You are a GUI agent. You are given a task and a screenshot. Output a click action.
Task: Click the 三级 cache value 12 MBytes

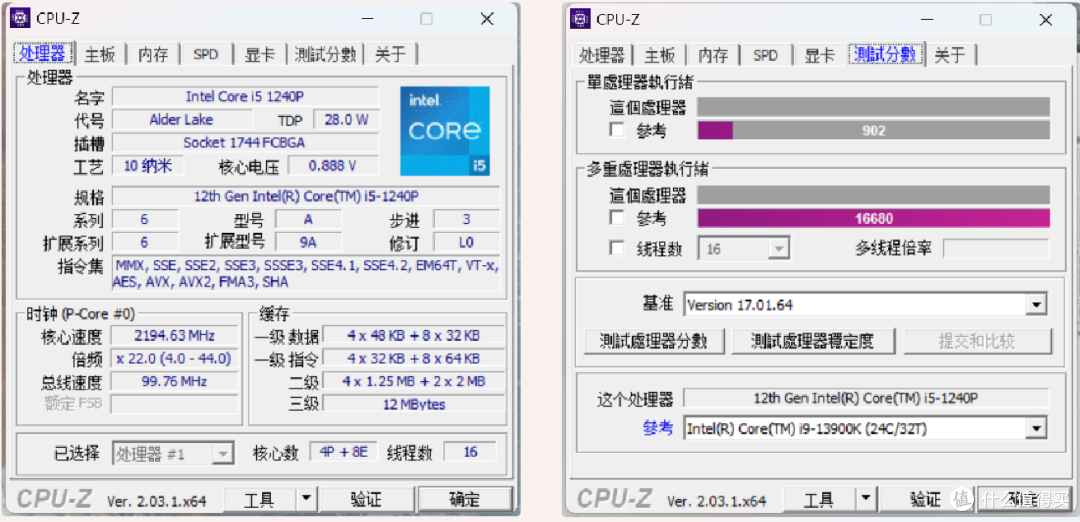tap(413, 404)
